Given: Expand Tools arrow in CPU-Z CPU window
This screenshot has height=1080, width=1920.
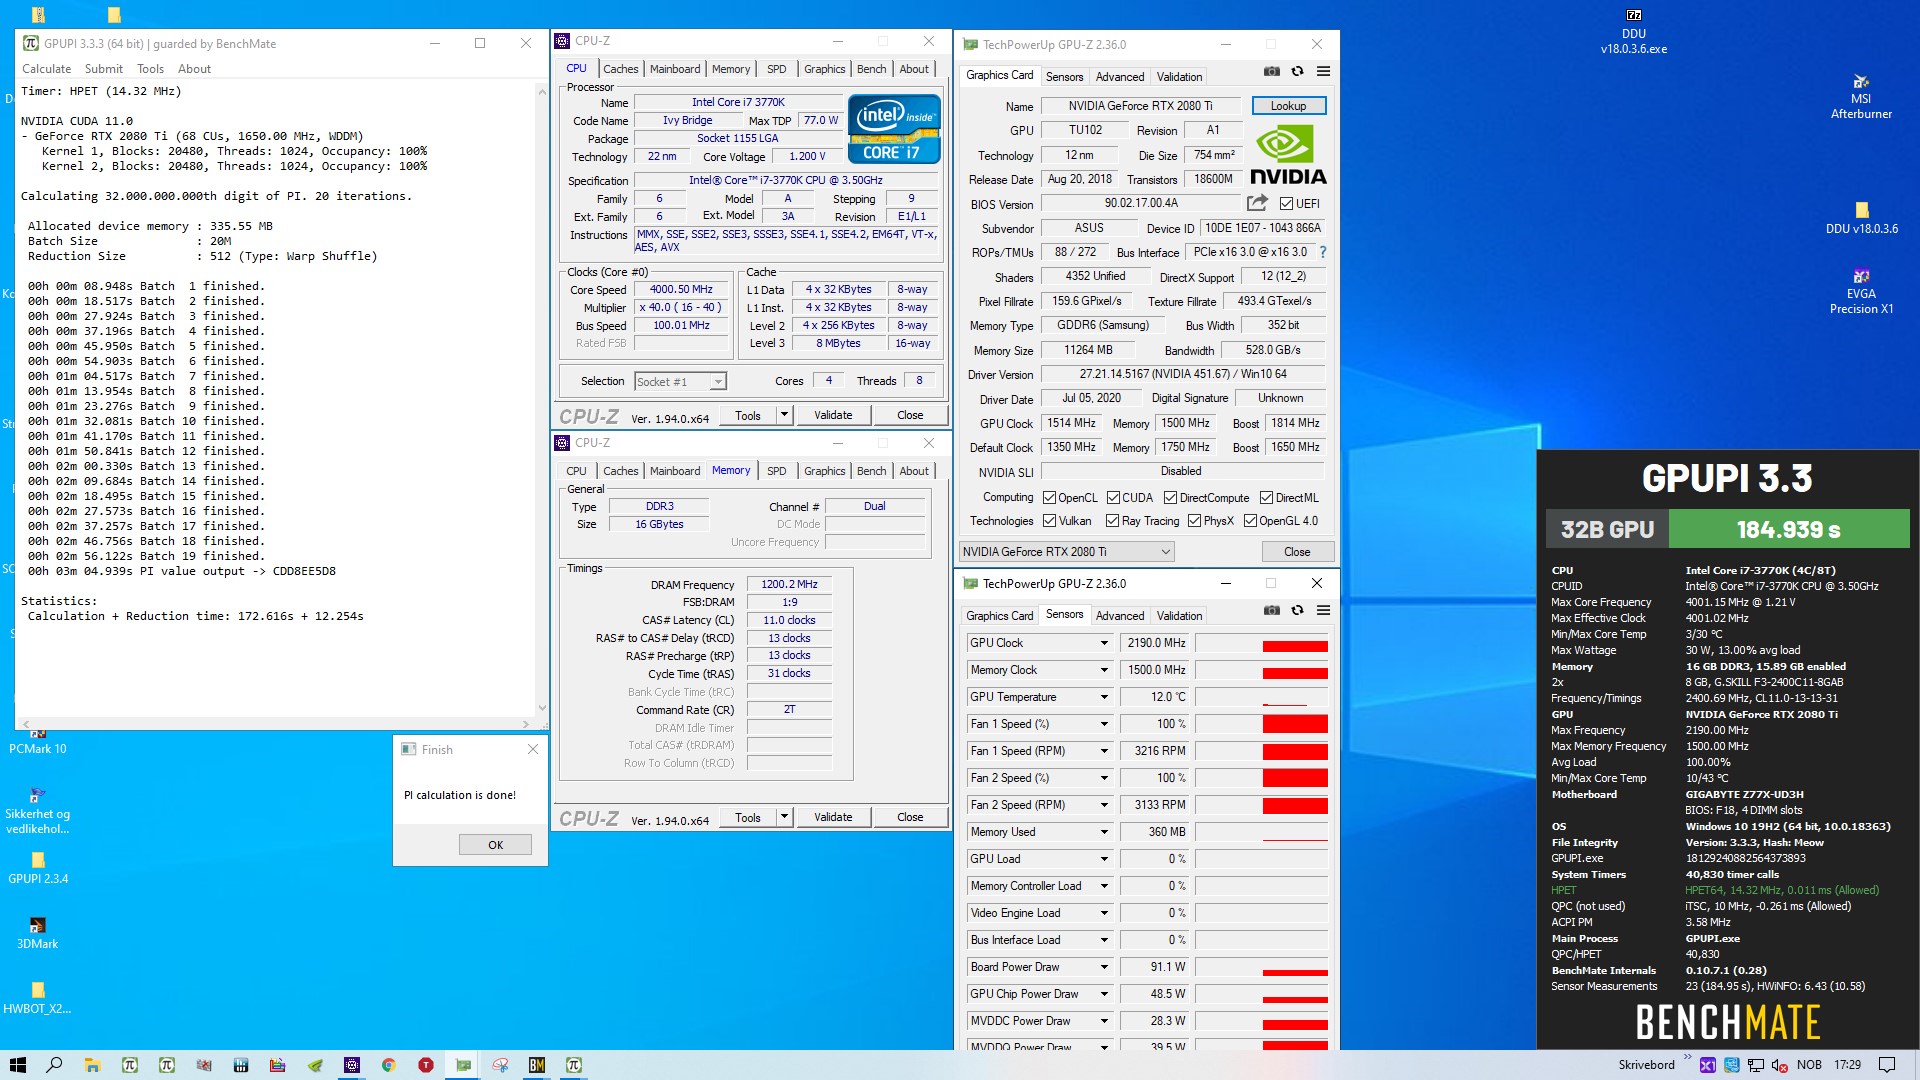Looking at the screenshot, I should point(785,415).
